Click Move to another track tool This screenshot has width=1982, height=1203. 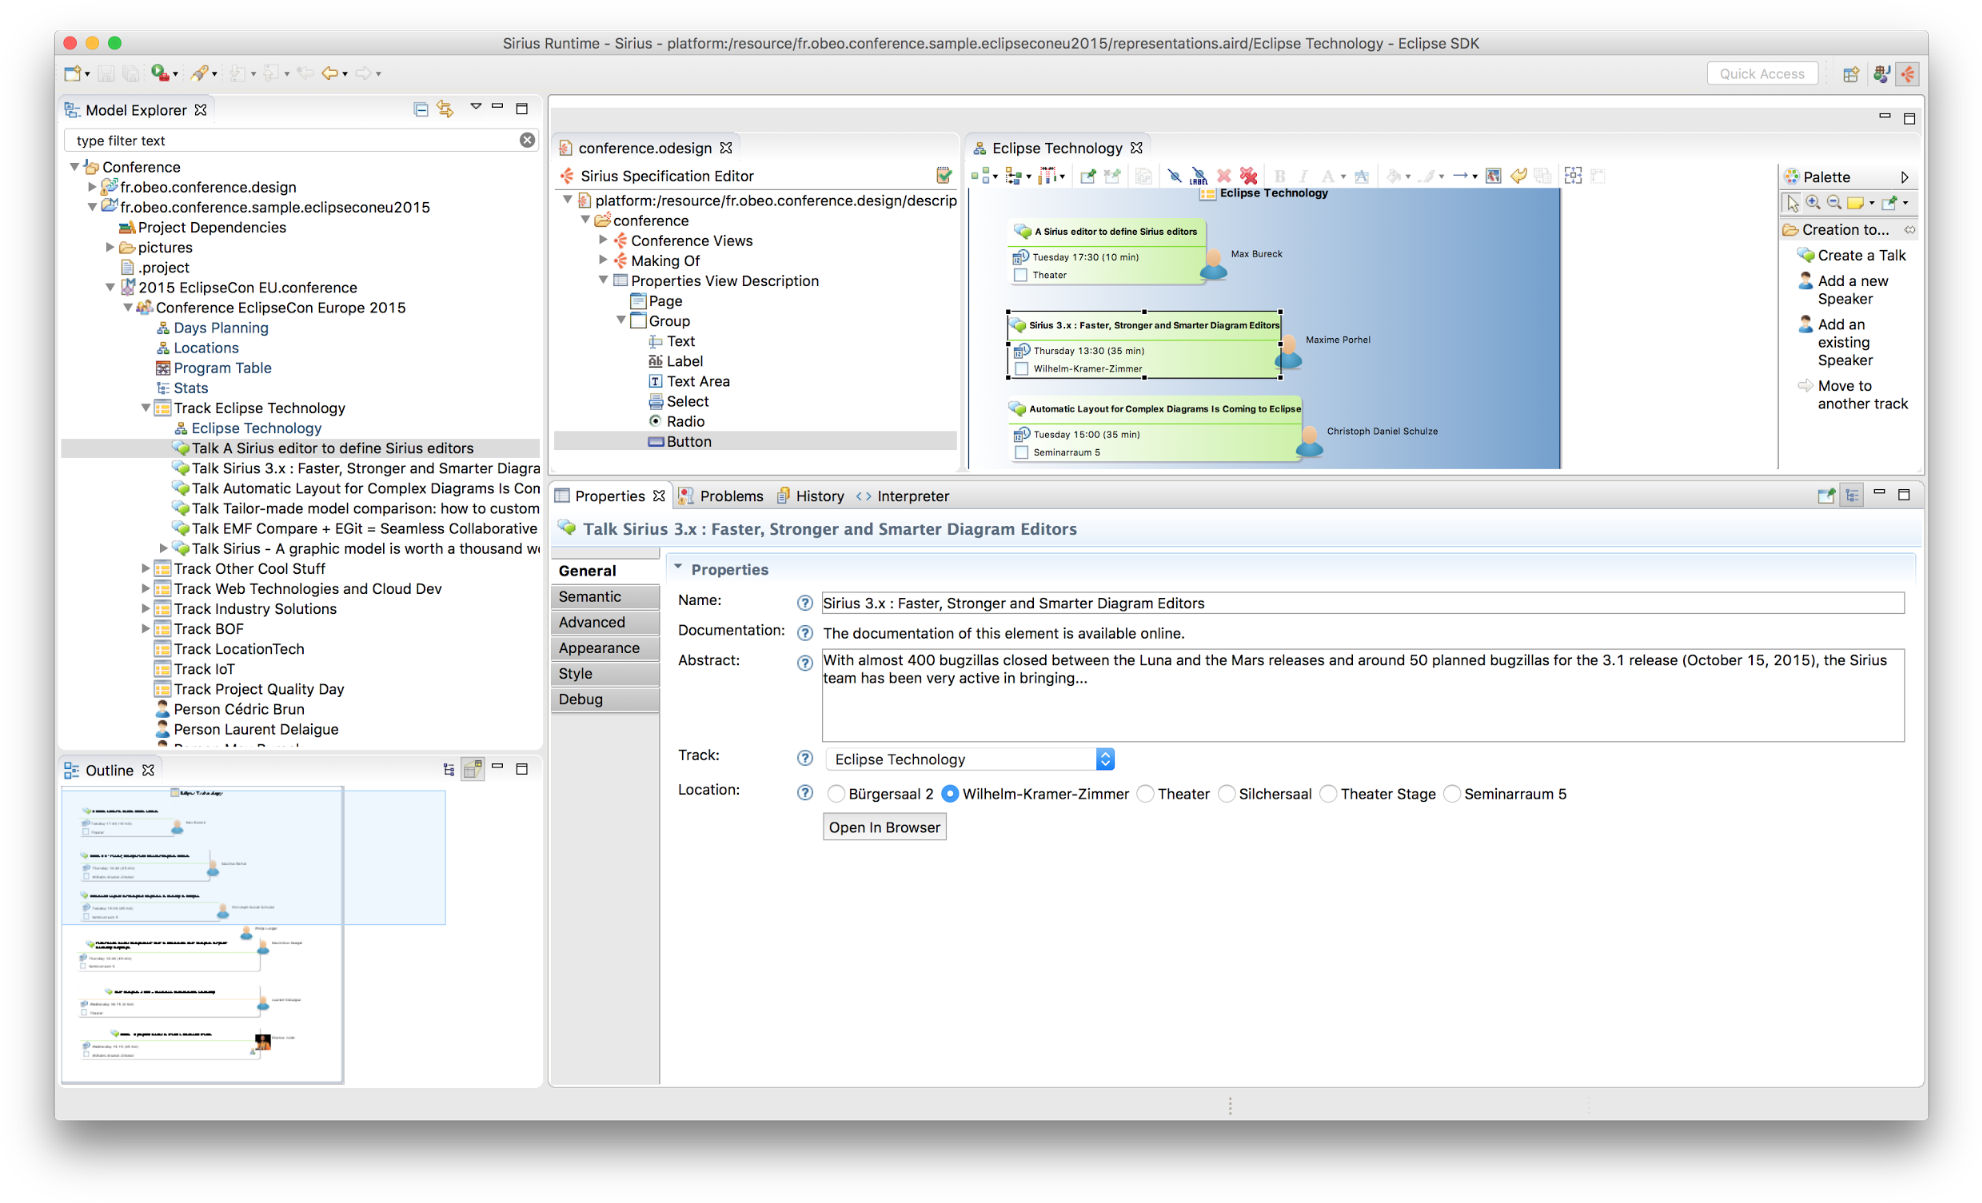coord(1853,395)
